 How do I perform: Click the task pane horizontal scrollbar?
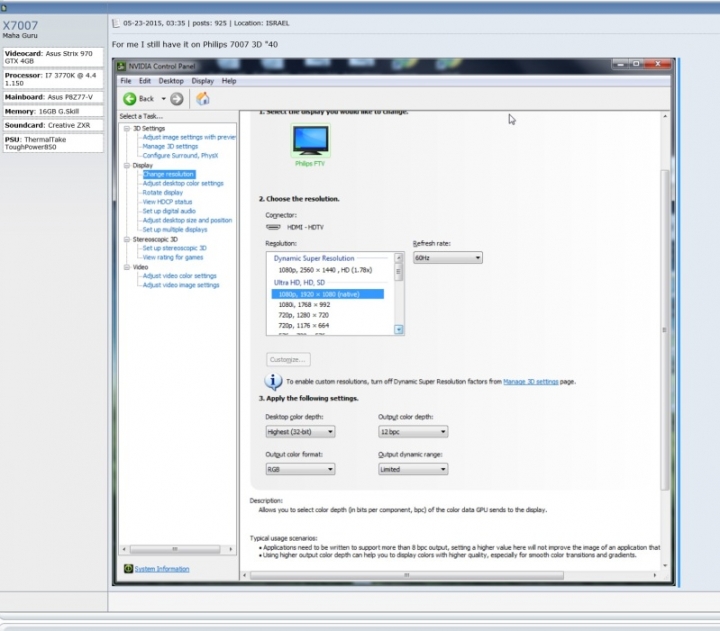coord(175,549)
